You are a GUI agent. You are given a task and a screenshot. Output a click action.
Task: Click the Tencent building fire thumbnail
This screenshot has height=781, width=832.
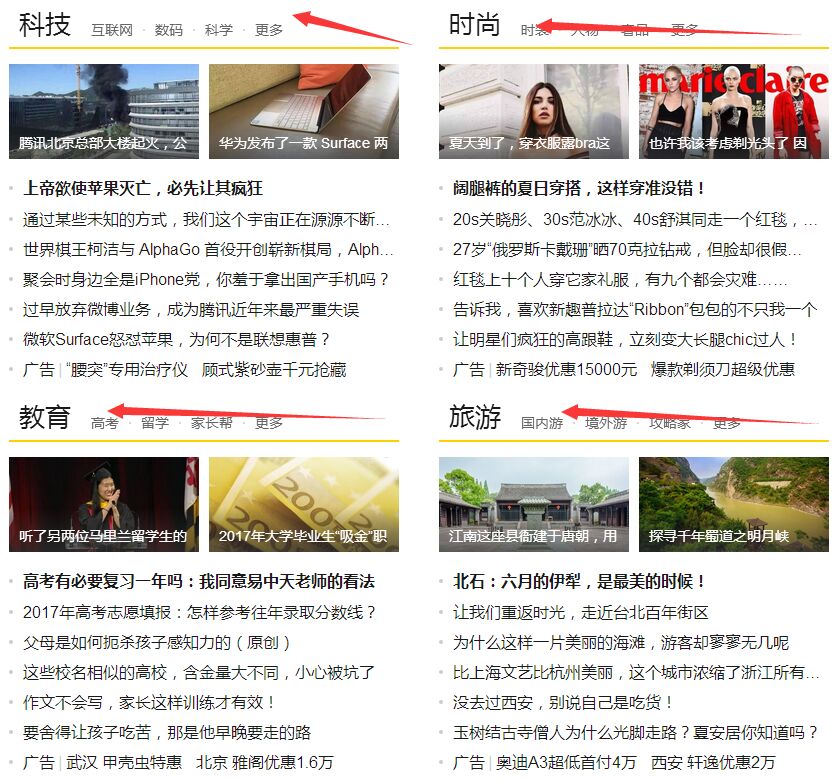pos(103,107)
